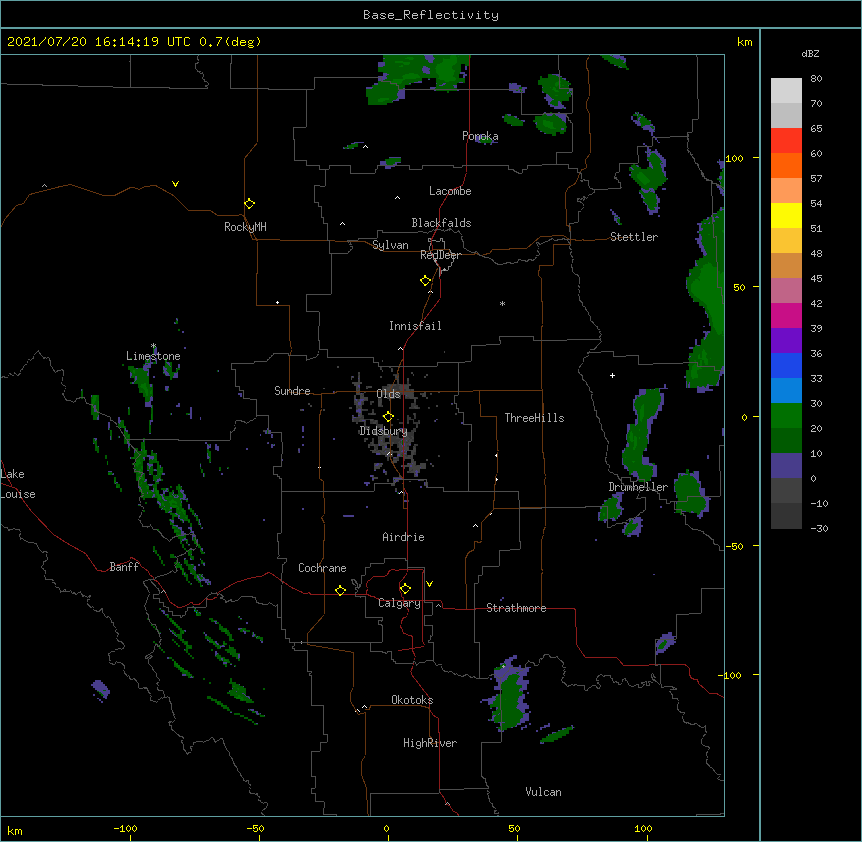
Task: Click the bright green 30-20 dBZ legend band
Action: [x=786, y=416]
